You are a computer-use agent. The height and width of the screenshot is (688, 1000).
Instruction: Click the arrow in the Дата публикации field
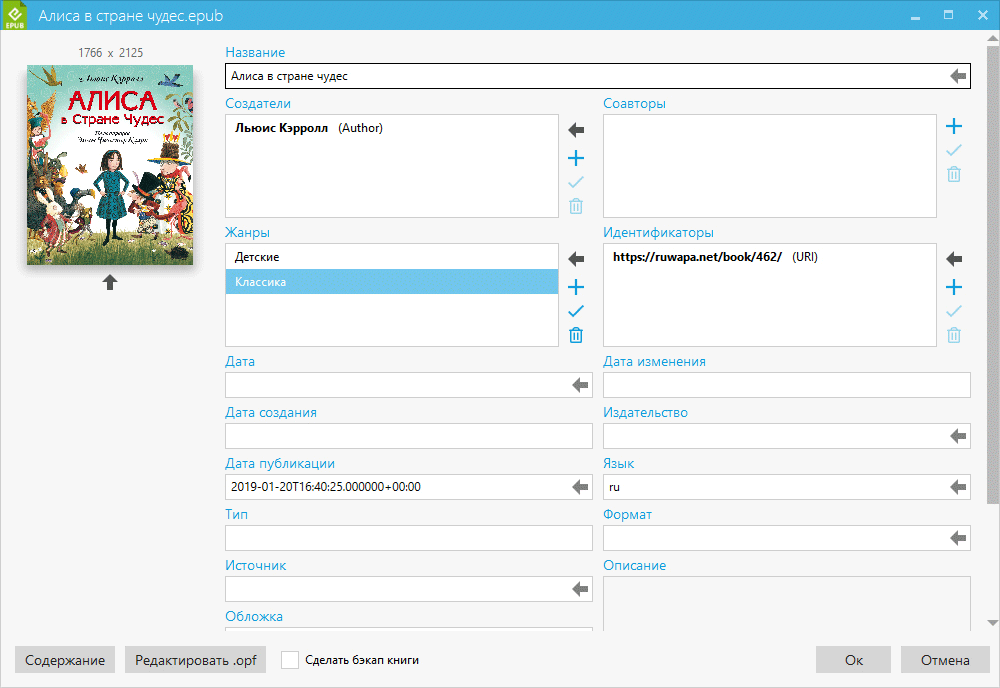tap(581, 487)
